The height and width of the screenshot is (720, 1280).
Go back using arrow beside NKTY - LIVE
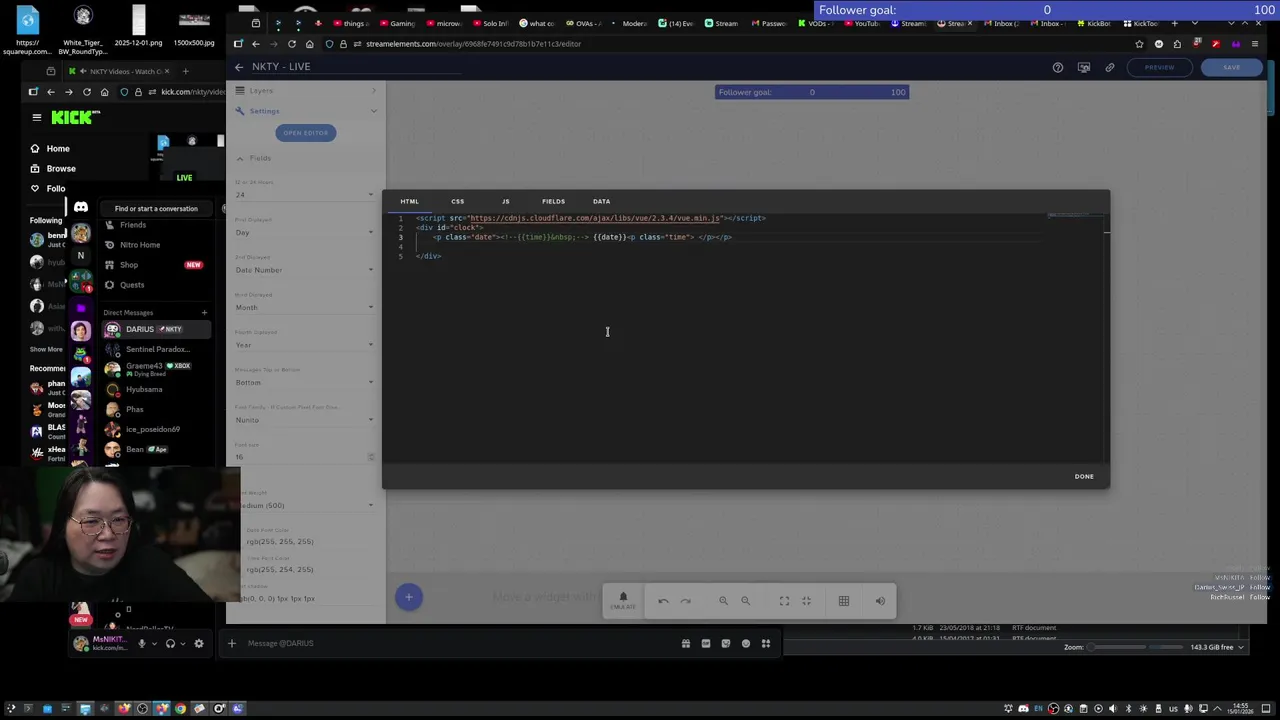point(239,67)
